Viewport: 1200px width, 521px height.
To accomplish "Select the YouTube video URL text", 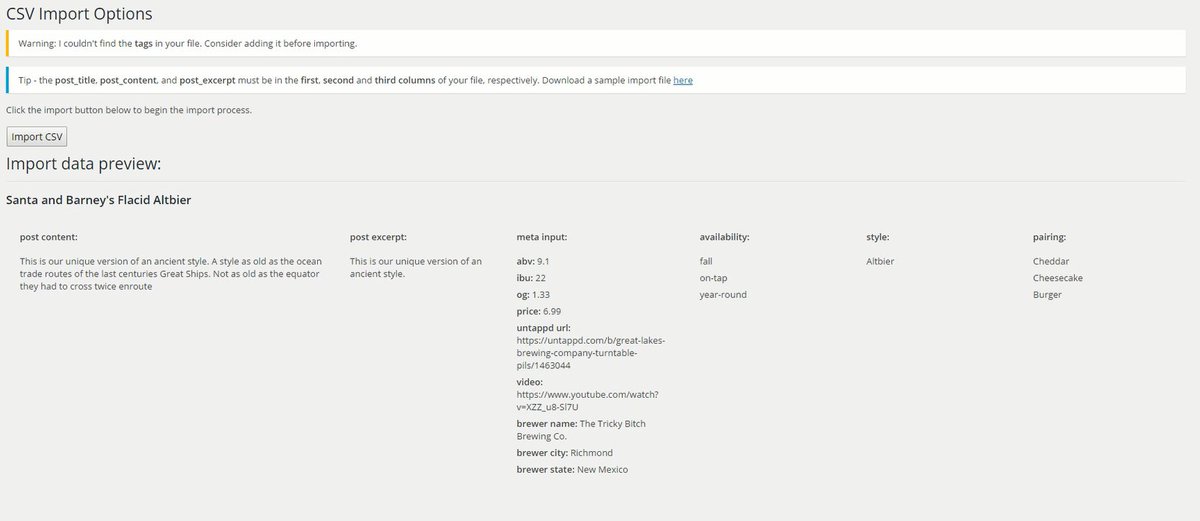I will click(x=587, y=400).
